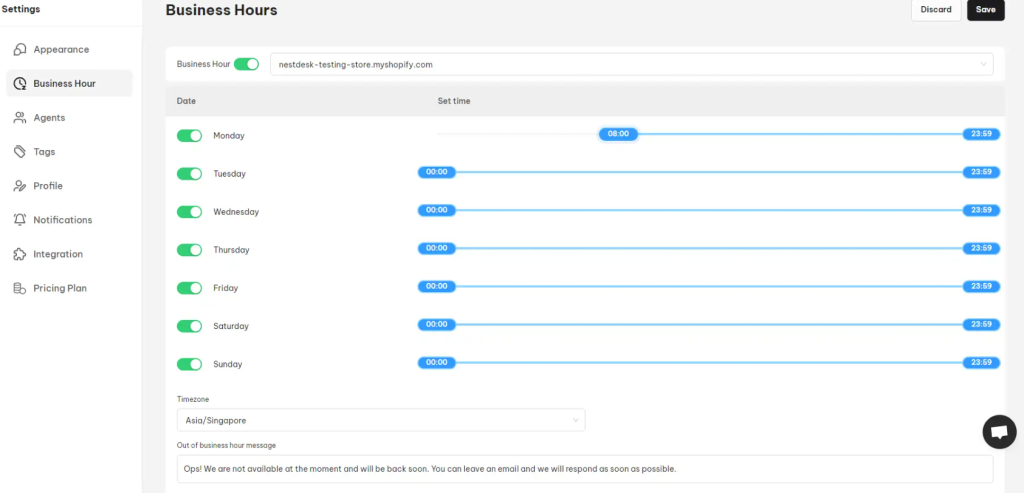Open Pricing Plan page
This screenshot has width=1024, height=493.
[x=69, y=288]
